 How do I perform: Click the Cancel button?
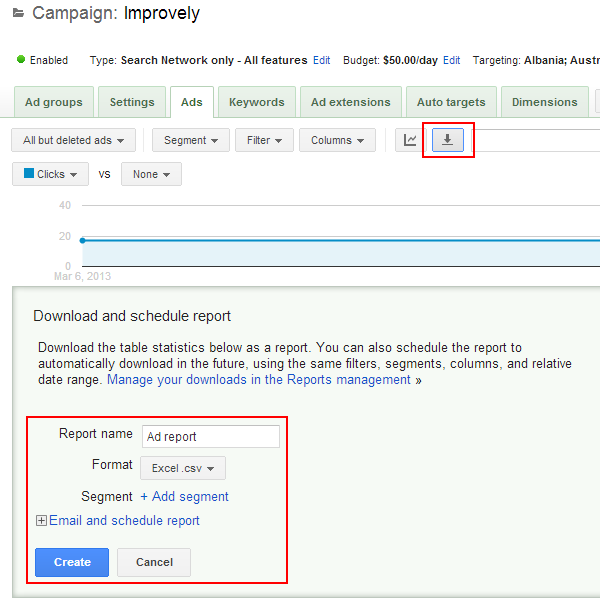tap(154, 562)
